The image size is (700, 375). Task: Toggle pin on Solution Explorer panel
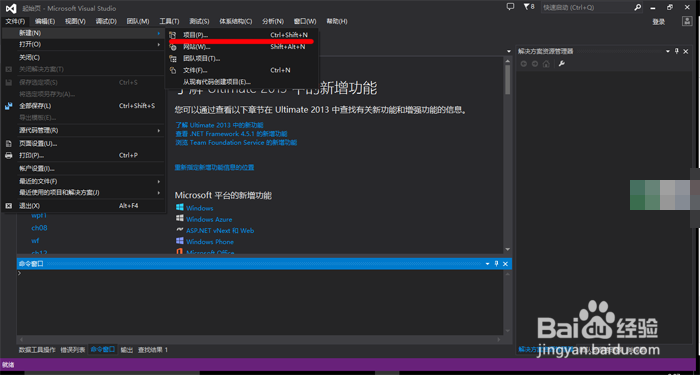(677, 51)
